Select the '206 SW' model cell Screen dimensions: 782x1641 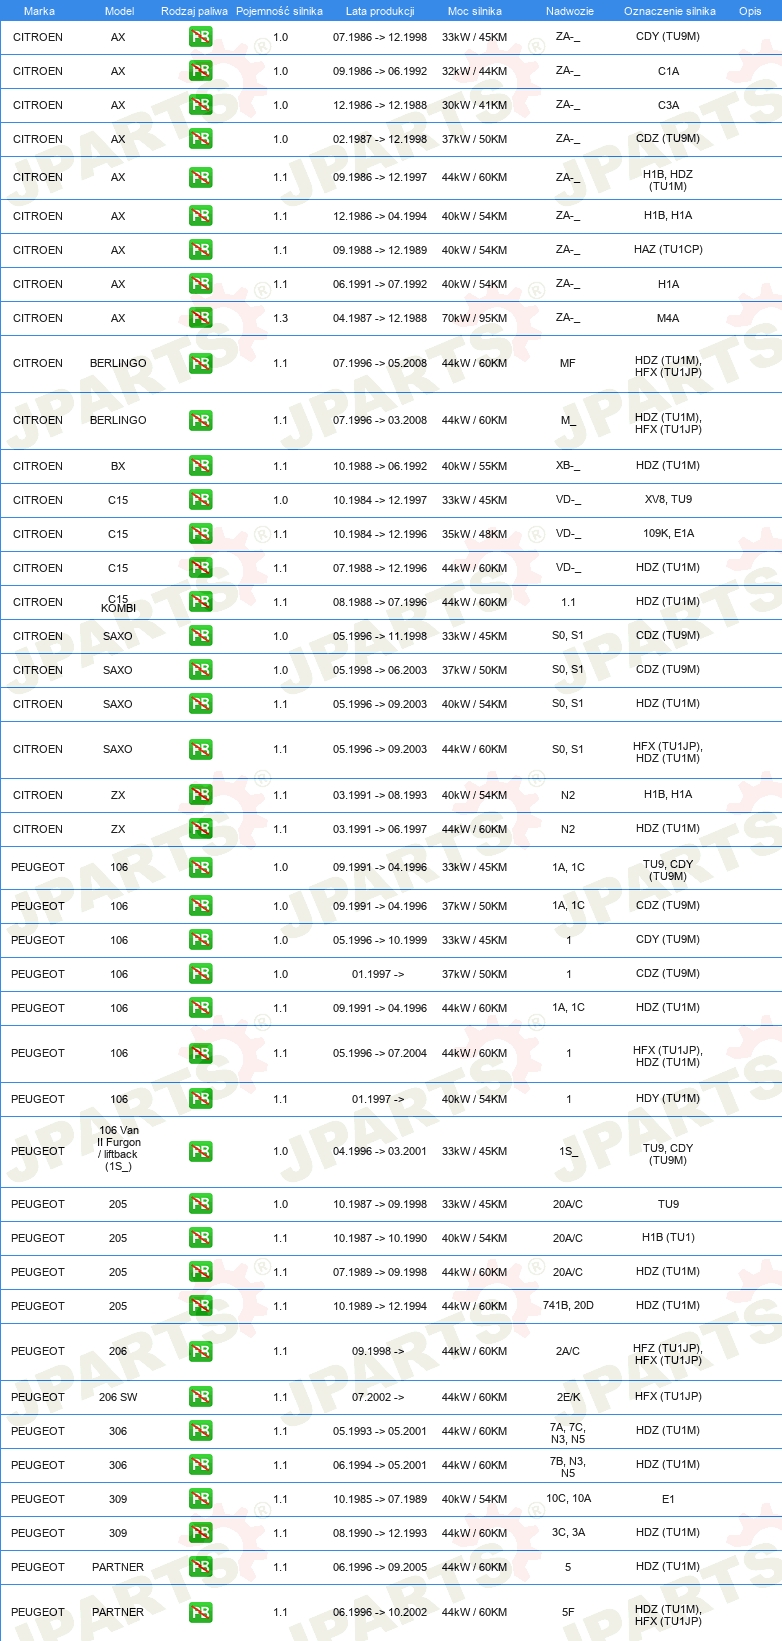(118, 1397)
